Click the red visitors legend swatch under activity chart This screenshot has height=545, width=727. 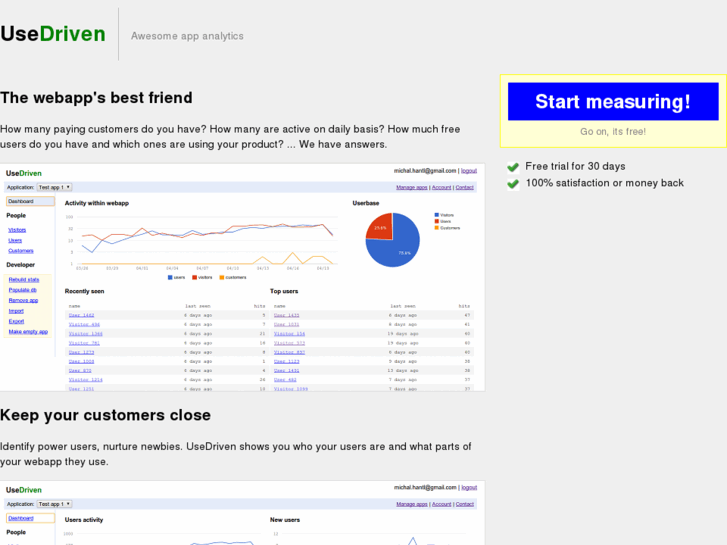195,277
